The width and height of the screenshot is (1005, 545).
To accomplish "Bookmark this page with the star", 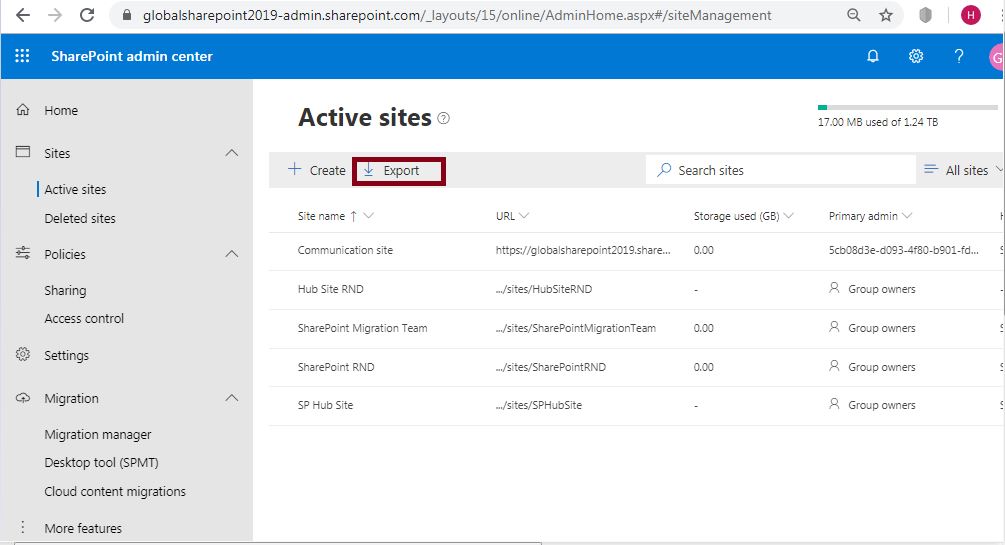I will 886,15.
